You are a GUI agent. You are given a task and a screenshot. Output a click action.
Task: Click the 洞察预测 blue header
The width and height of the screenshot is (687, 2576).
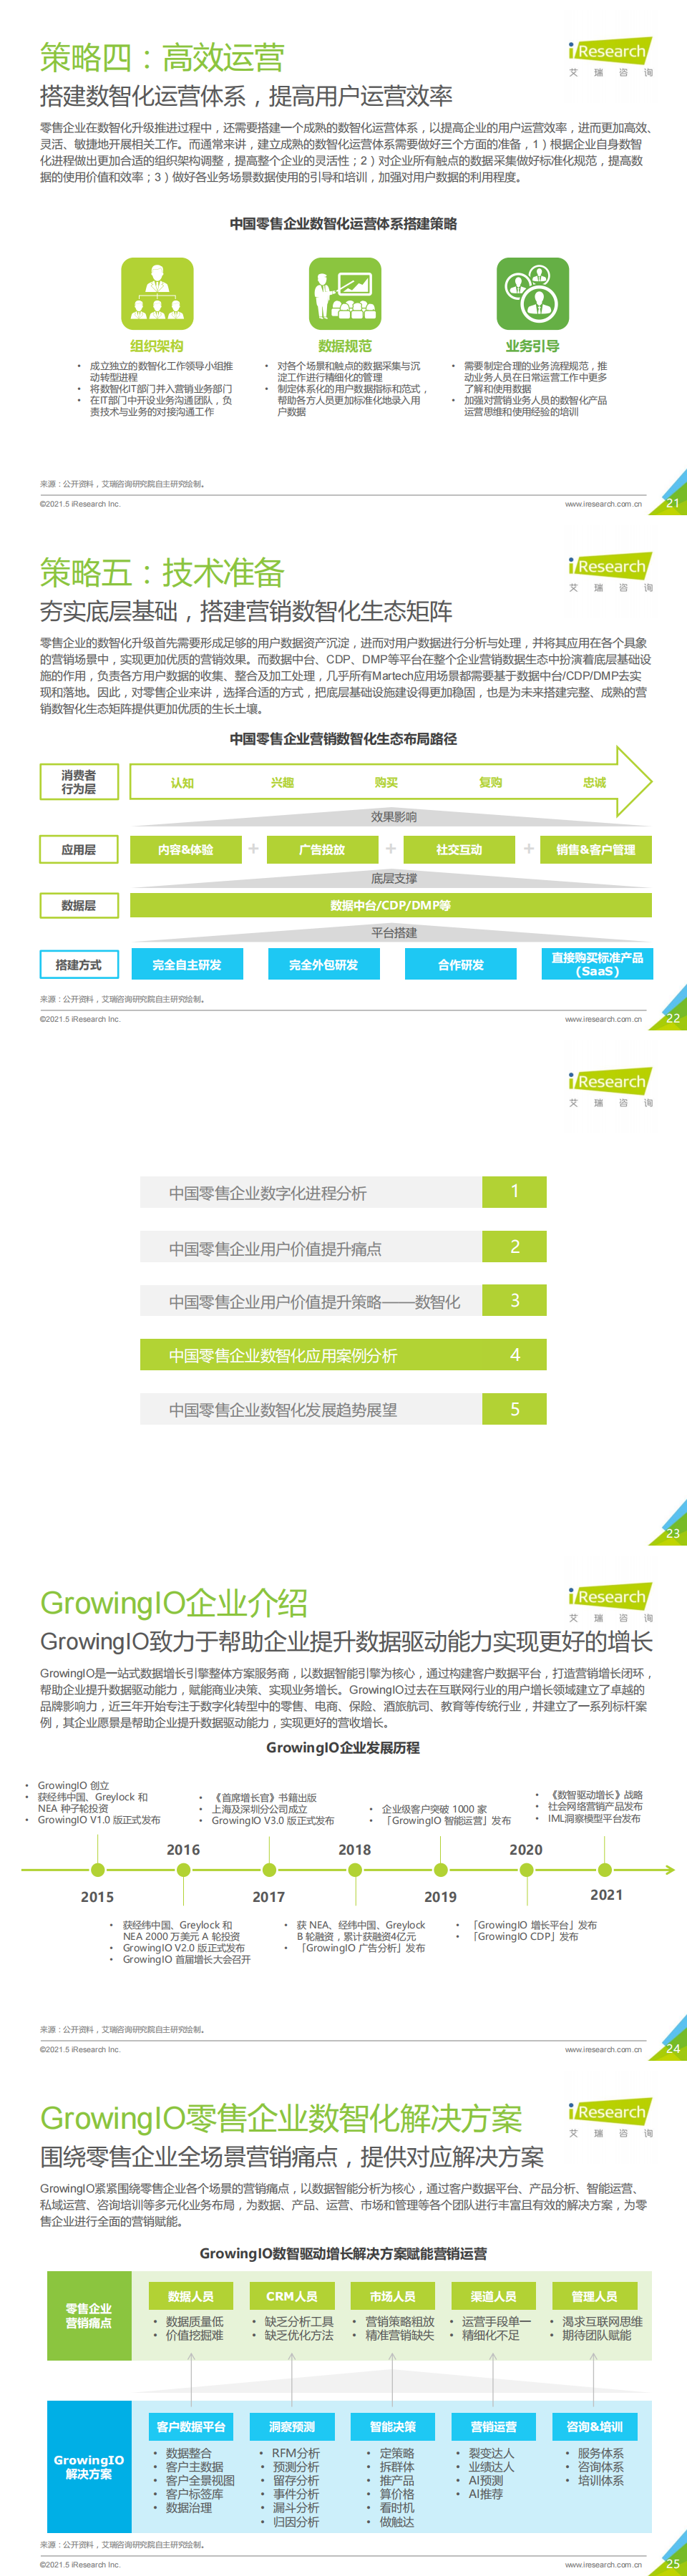pos(292,2427)
